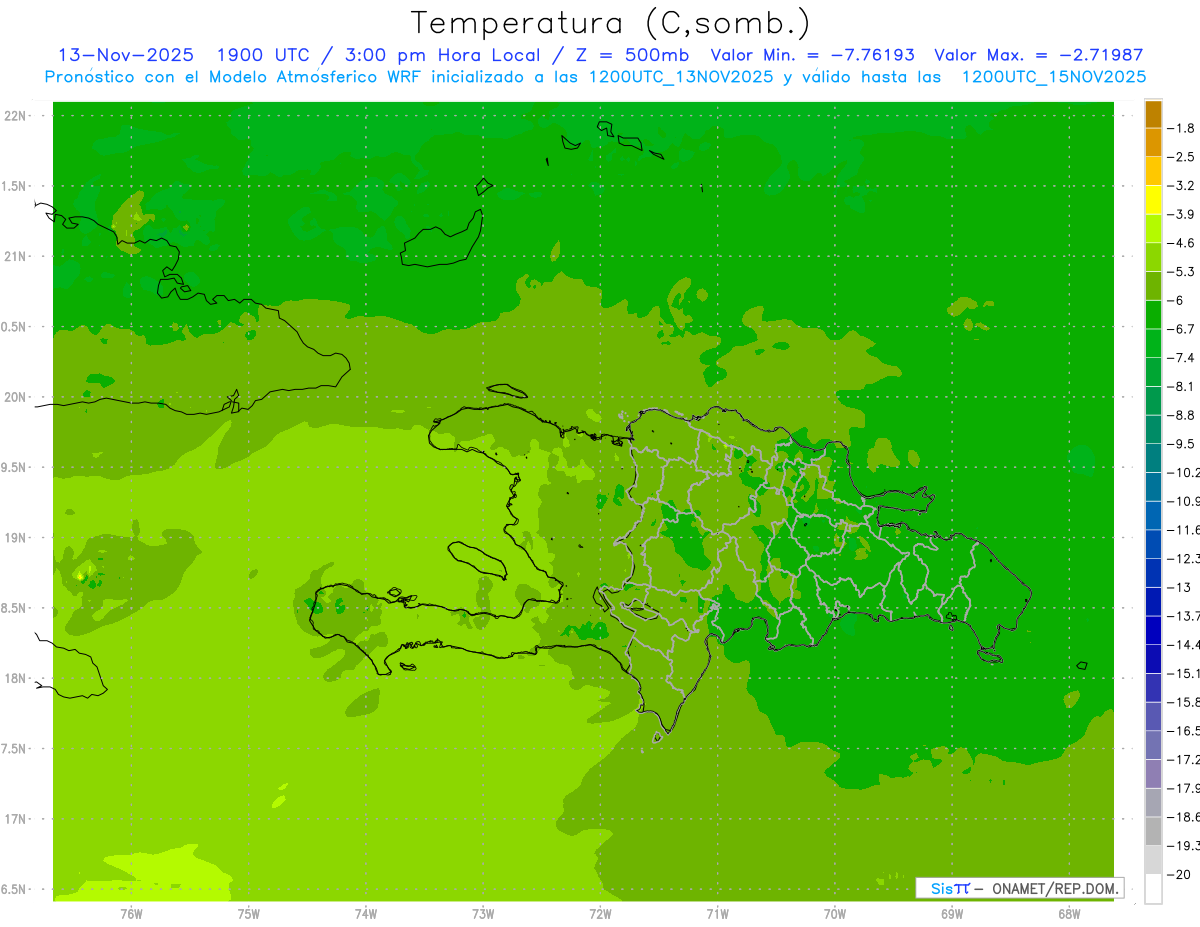Click the '19N' latitude label
Viewport: 1200px width, 927px height.
[x=17, y=538]
